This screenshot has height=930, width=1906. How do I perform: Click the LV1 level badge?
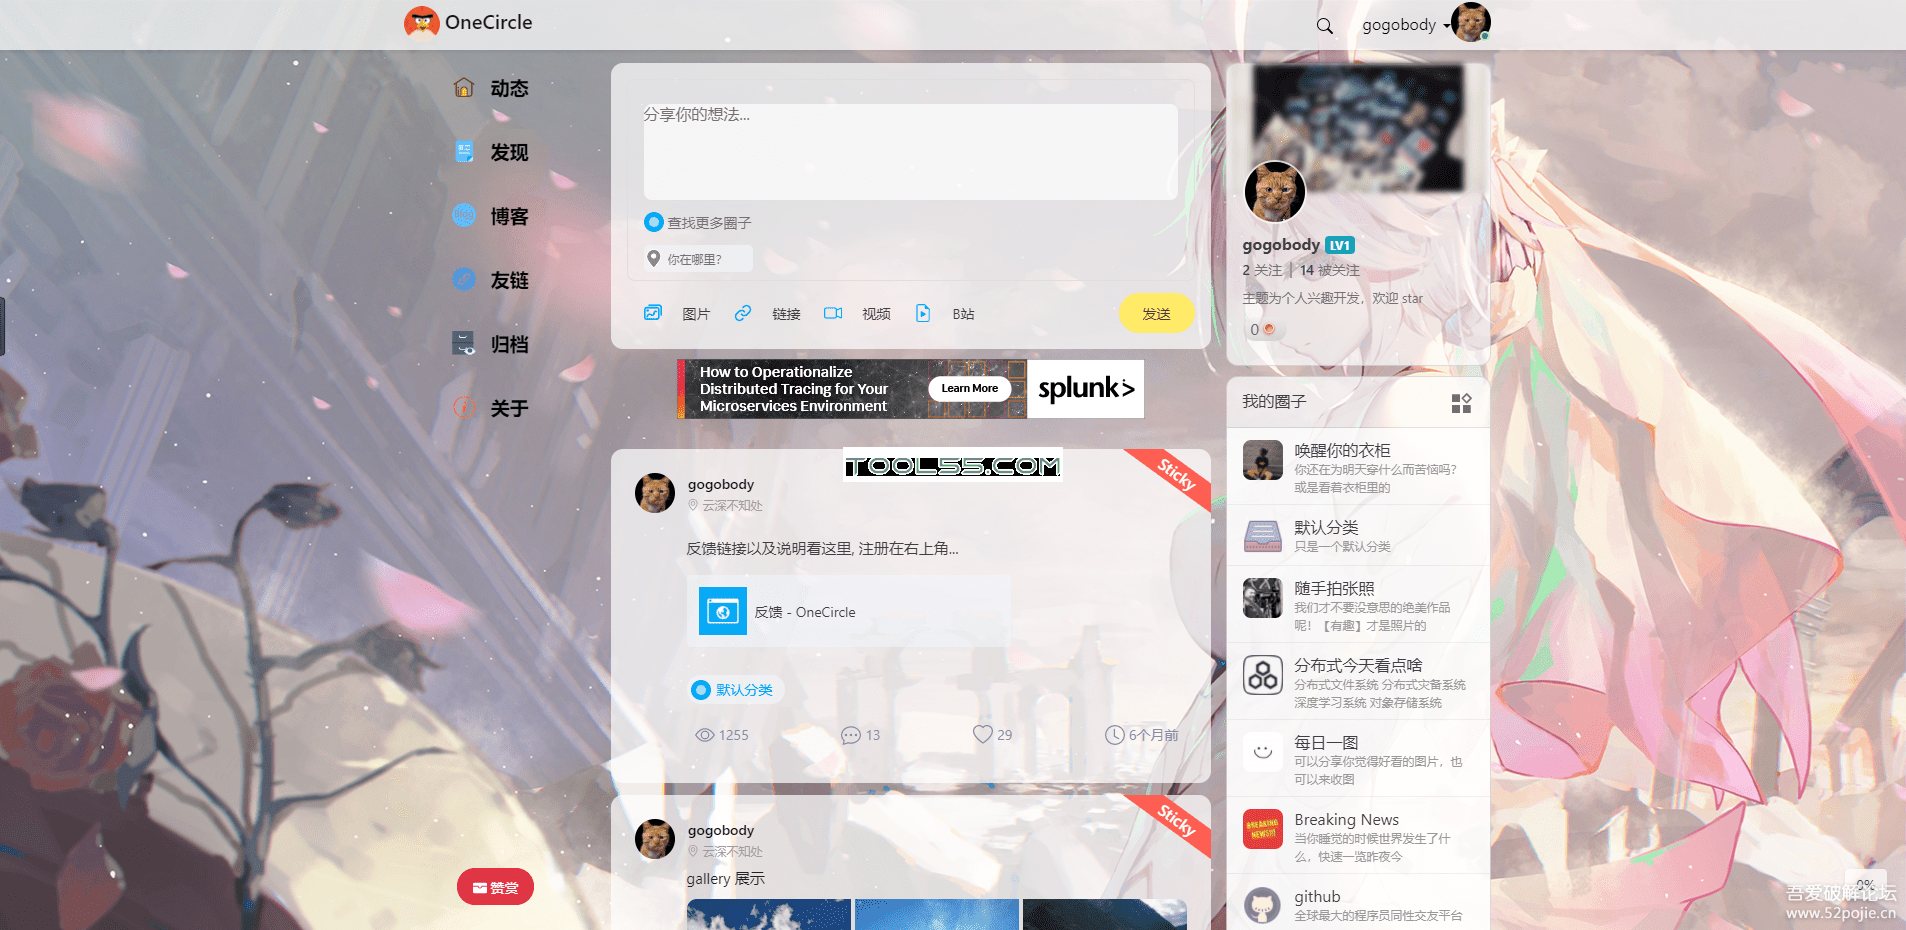[1340, 245]
